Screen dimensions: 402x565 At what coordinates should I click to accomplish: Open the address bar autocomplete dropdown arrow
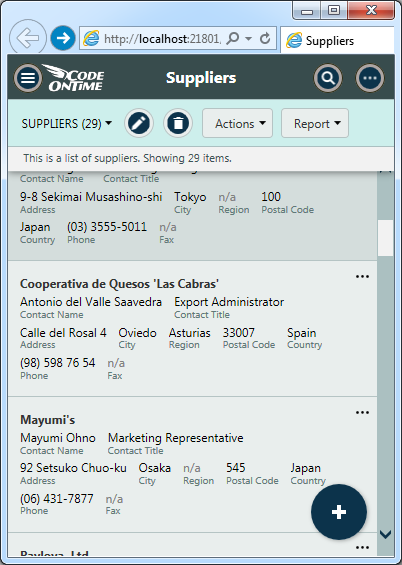[249, 38]
